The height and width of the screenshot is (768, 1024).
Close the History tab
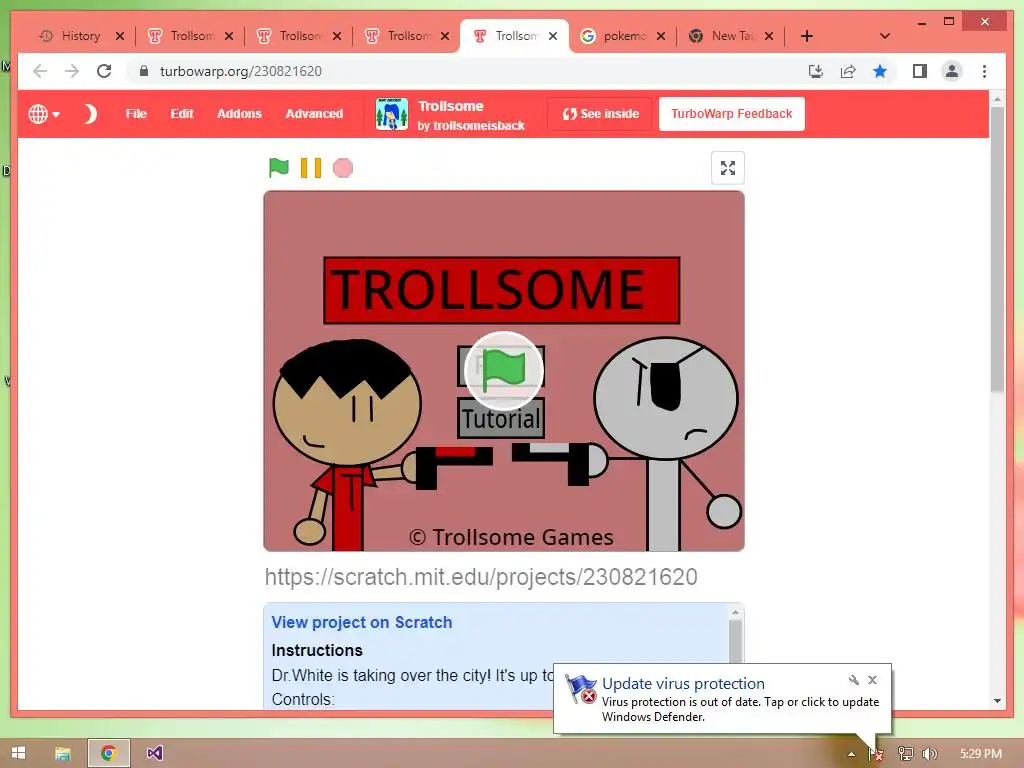click(x=120, y=36)
